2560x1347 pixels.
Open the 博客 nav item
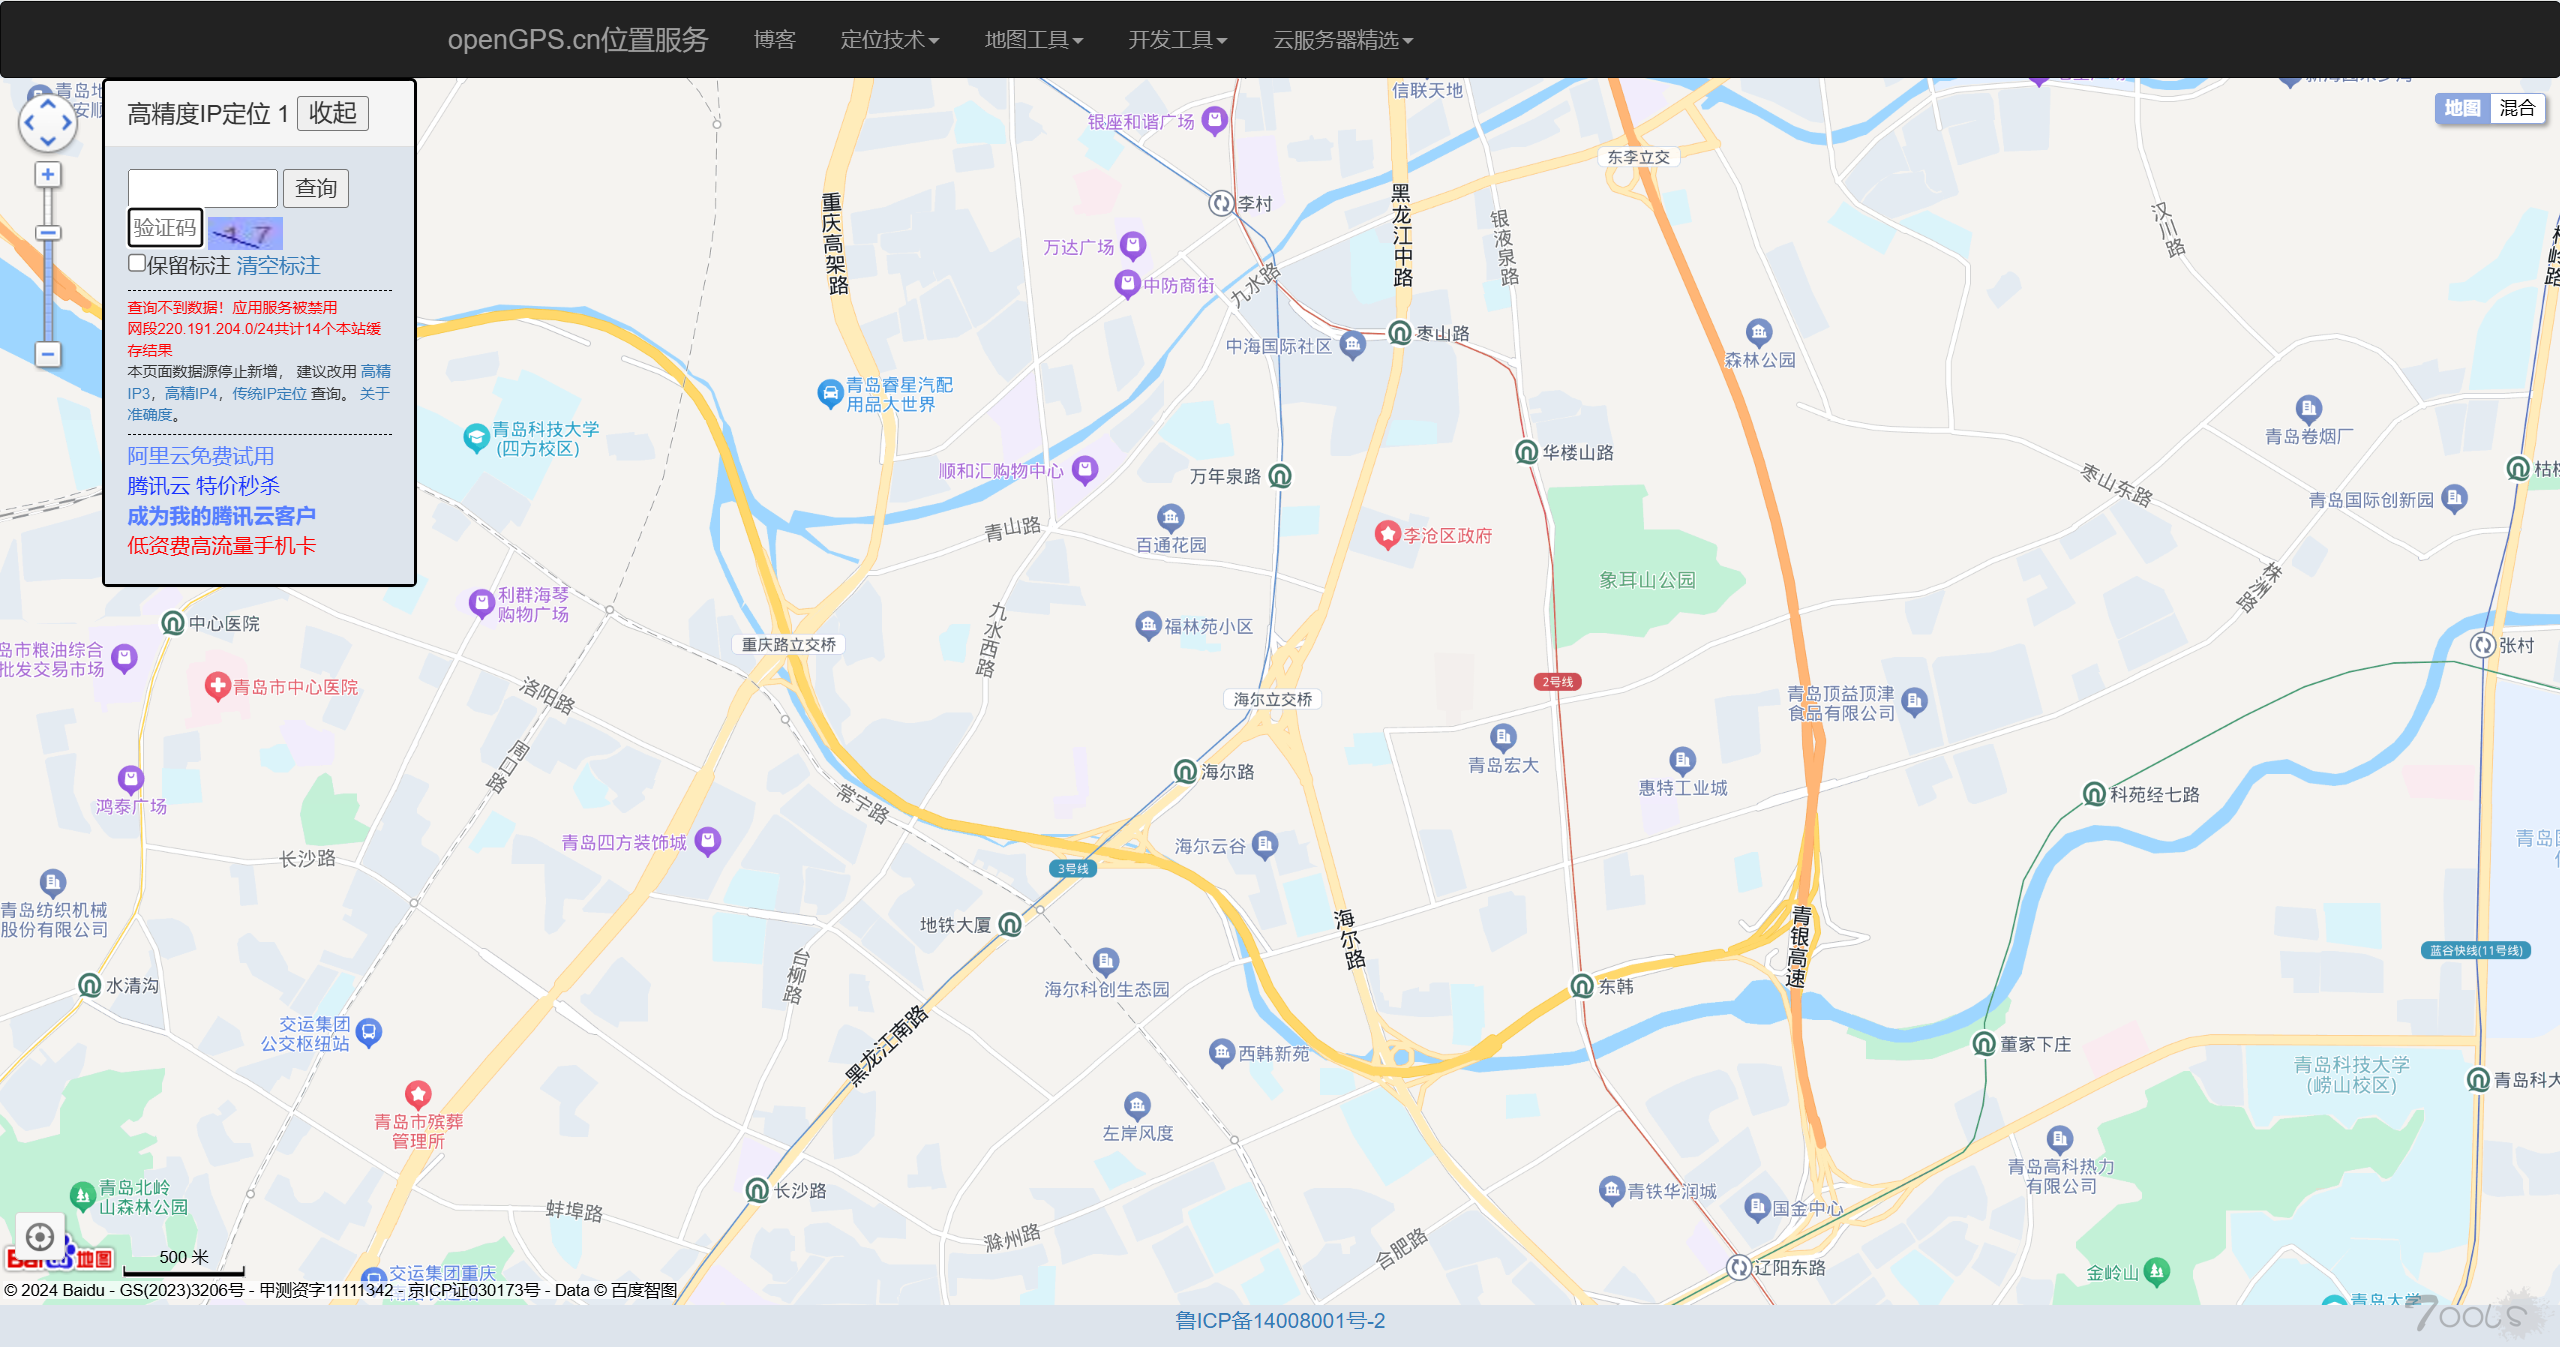(774, 40)
